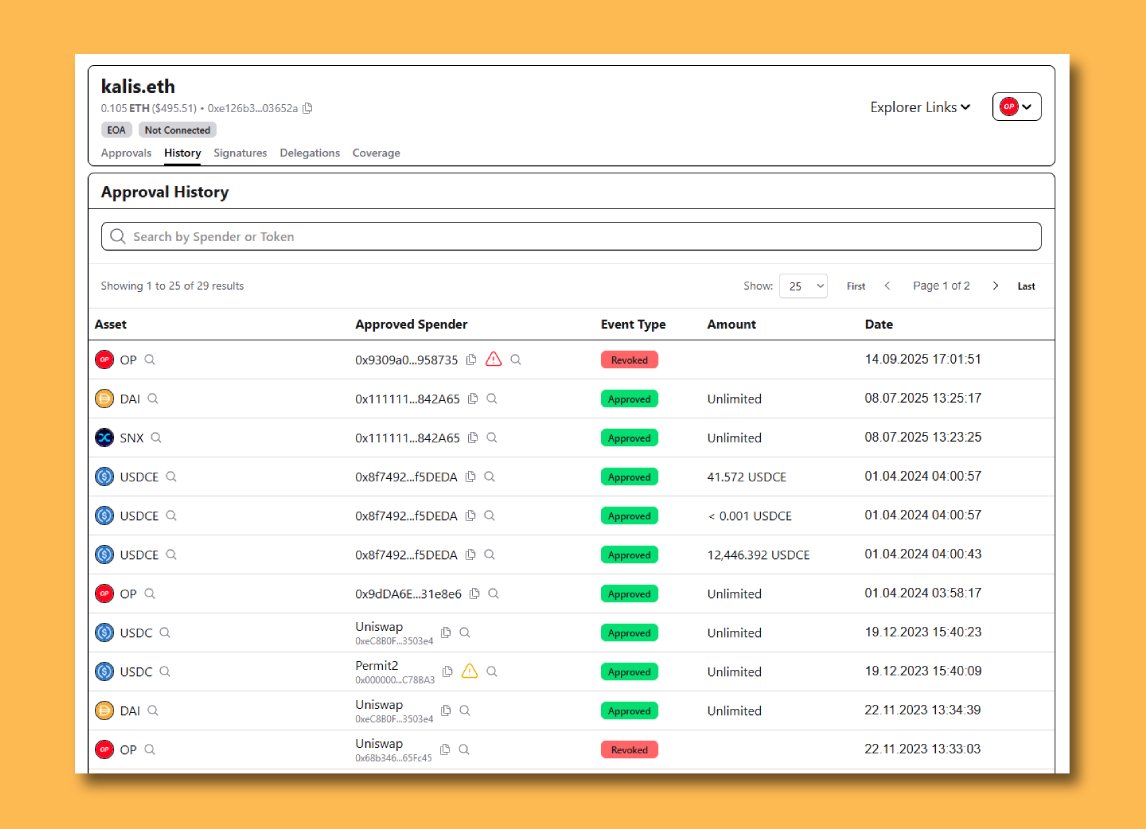
Task: Switch to the Coverage tab
Action: tap(376, 153)
